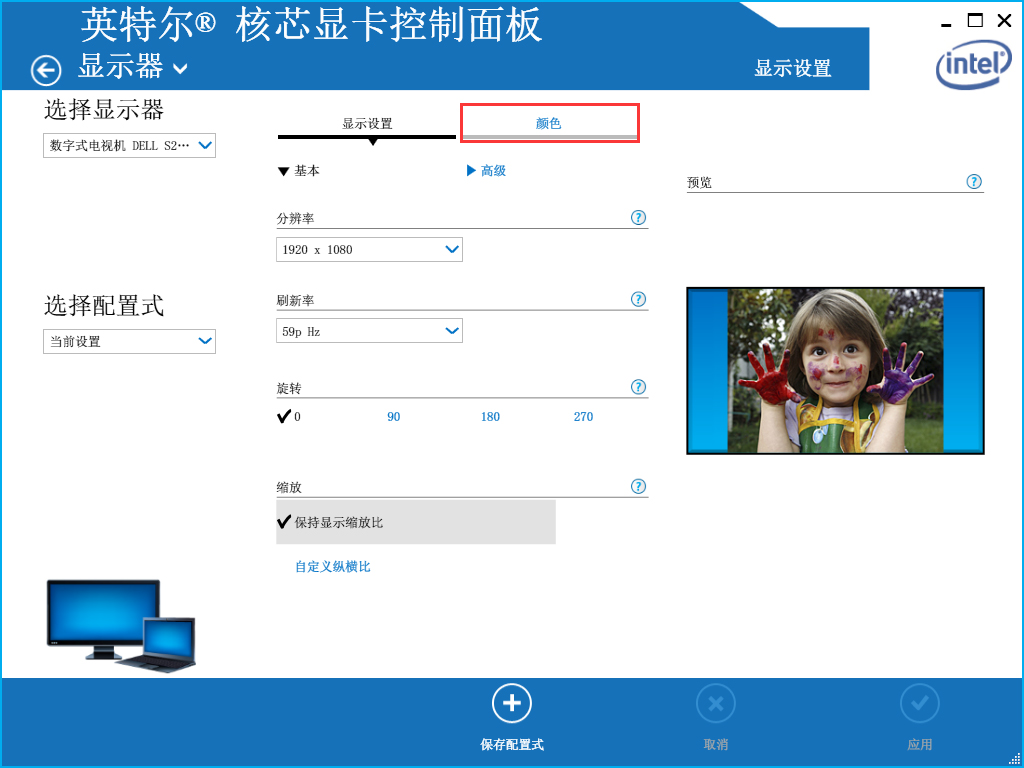The height and width of the screenshot is (768, 1024).
Task: Select 180 in the rotation options
Action: tap(489, 417)
